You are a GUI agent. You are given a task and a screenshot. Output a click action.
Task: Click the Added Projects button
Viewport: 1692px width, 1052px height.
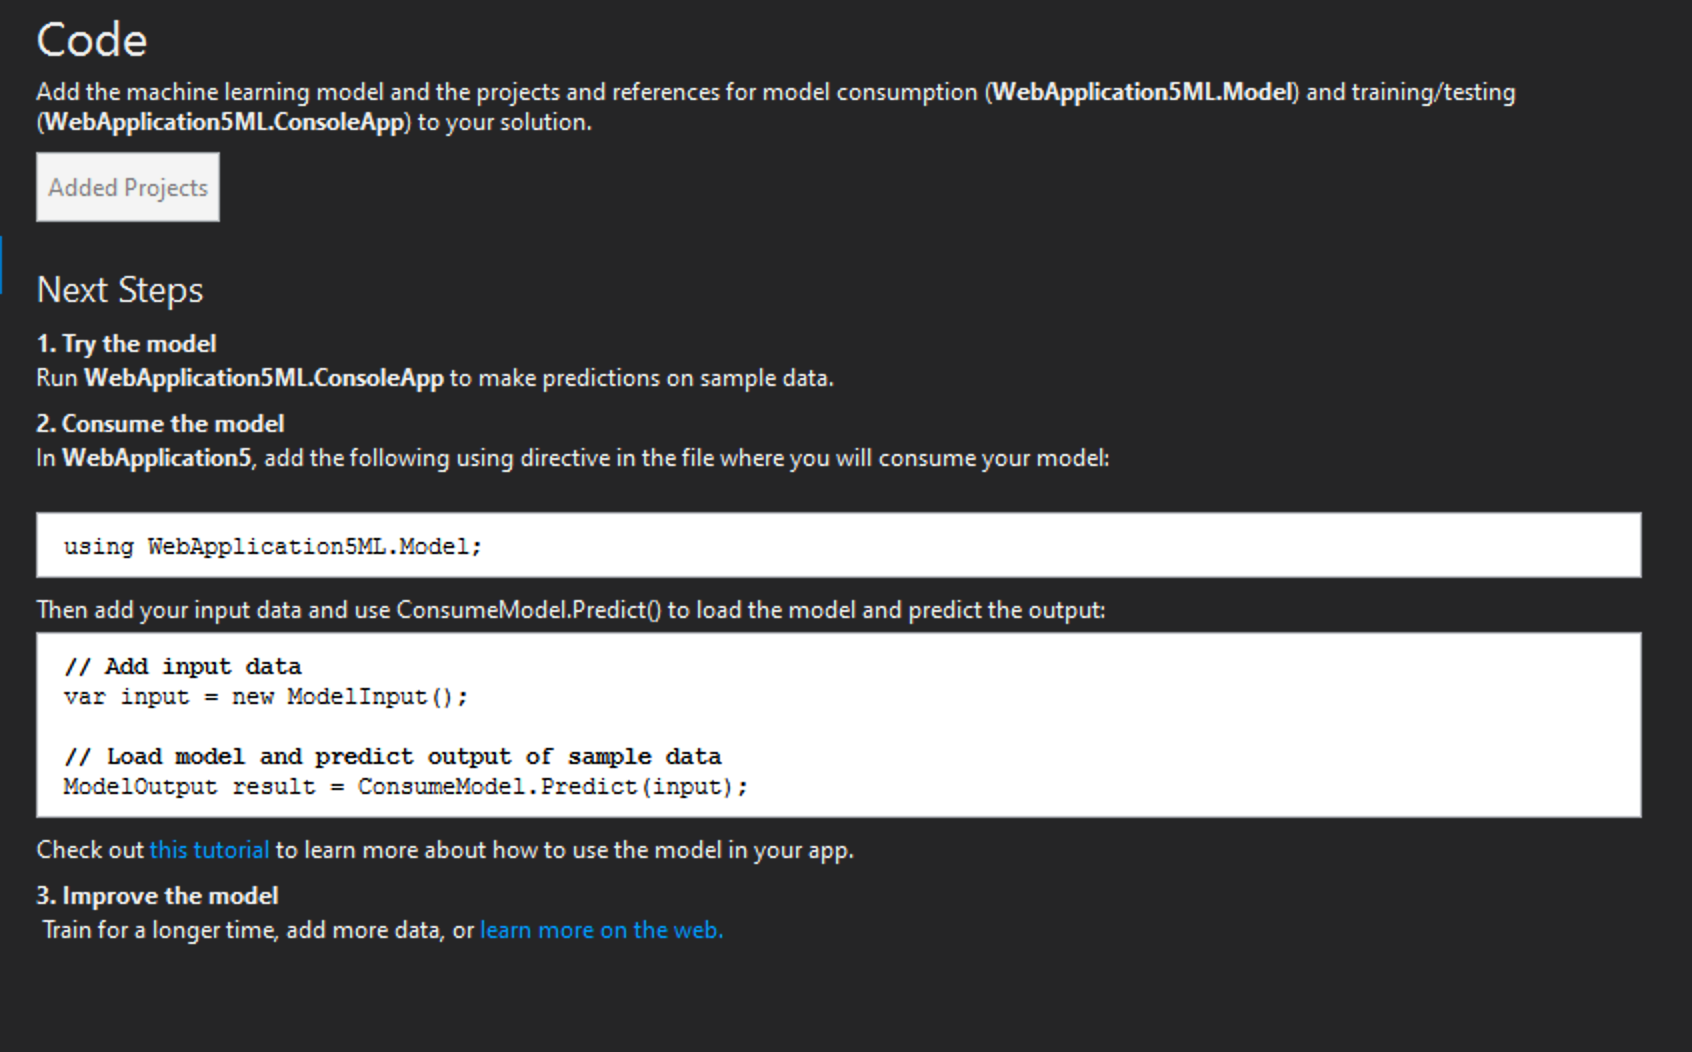pyautogui.click(x=127, y=186)
